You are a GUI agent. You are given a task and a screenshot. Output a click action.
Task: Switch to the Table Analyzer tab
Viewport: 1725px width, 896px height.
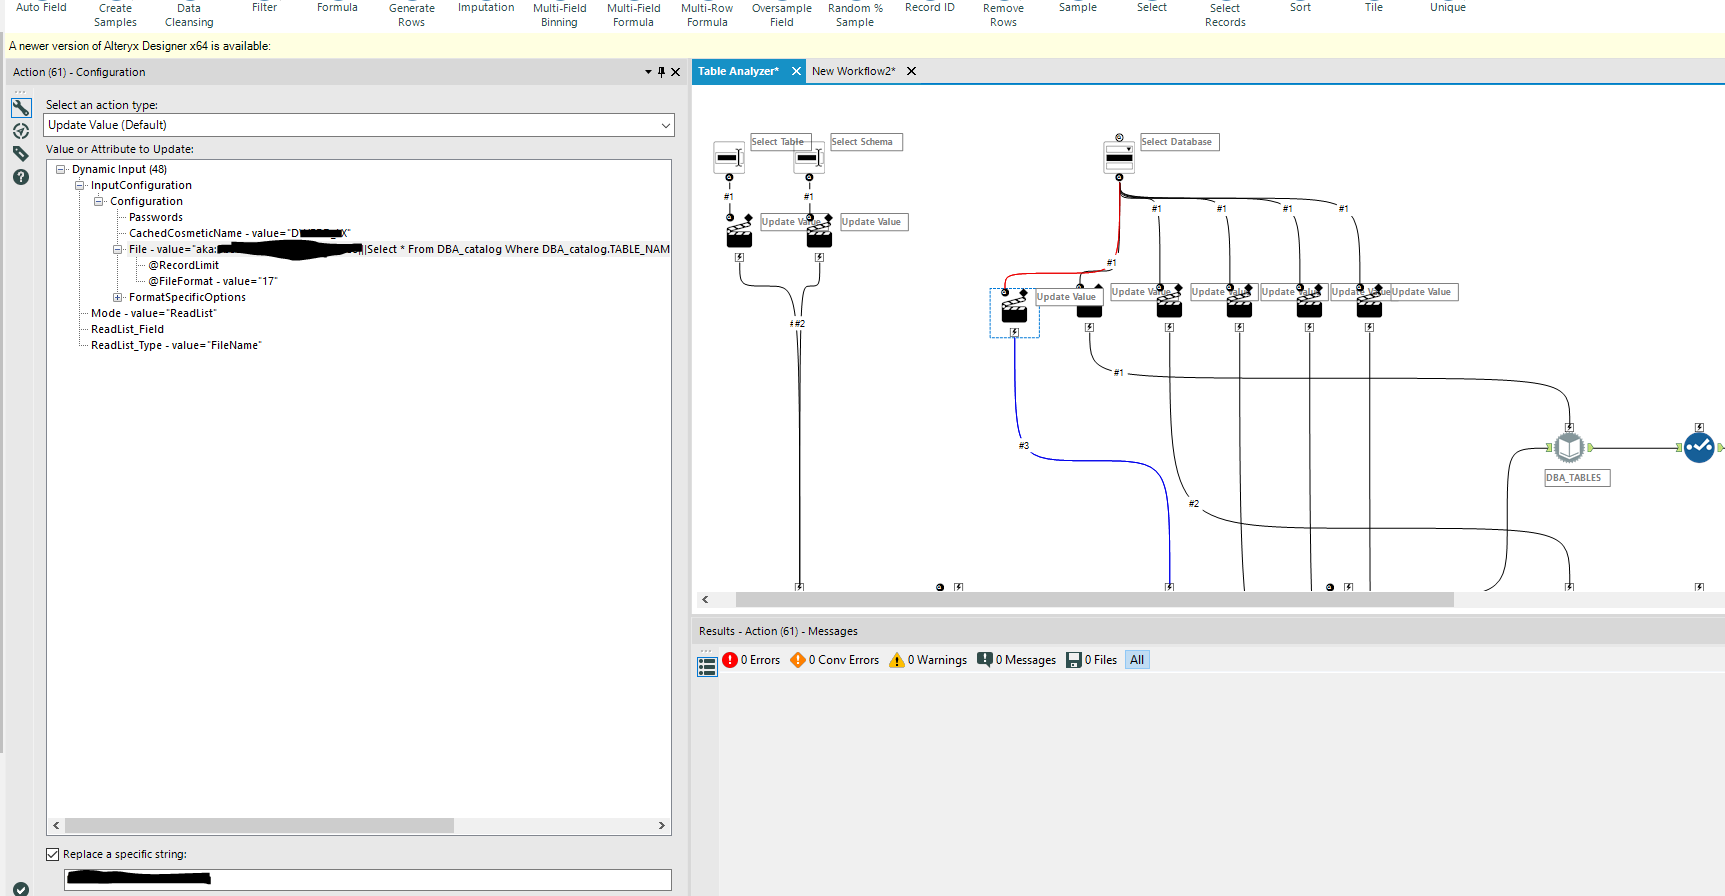click(738, 71)
